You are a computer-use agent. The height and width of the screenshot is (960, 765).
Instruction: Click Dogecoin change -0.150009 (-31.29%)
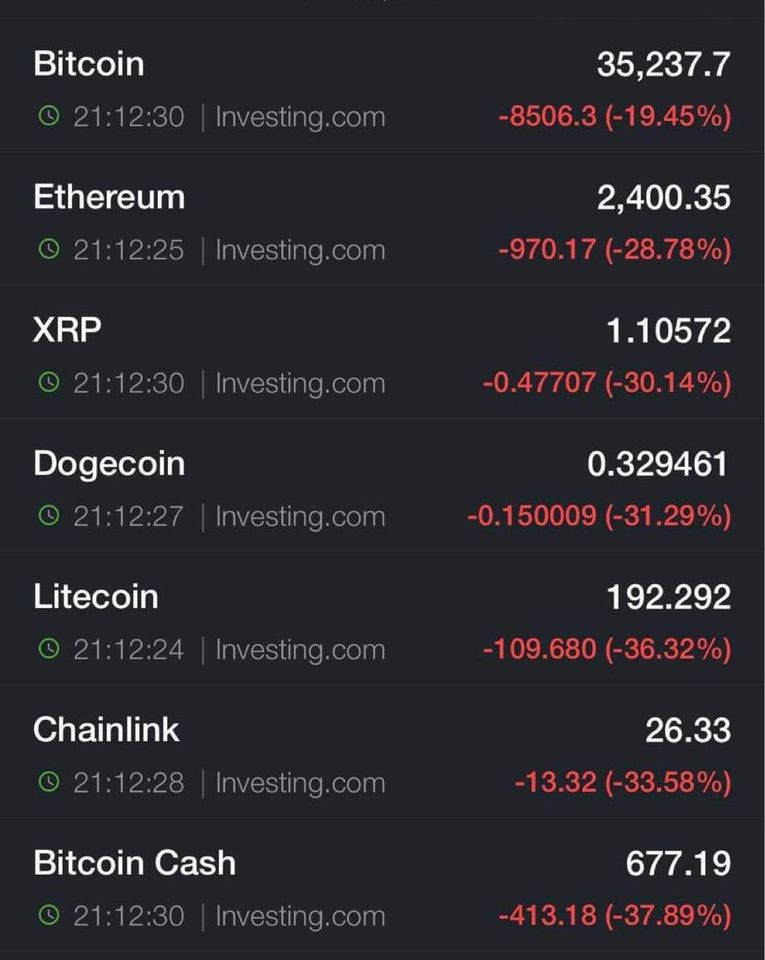(598, 516)
